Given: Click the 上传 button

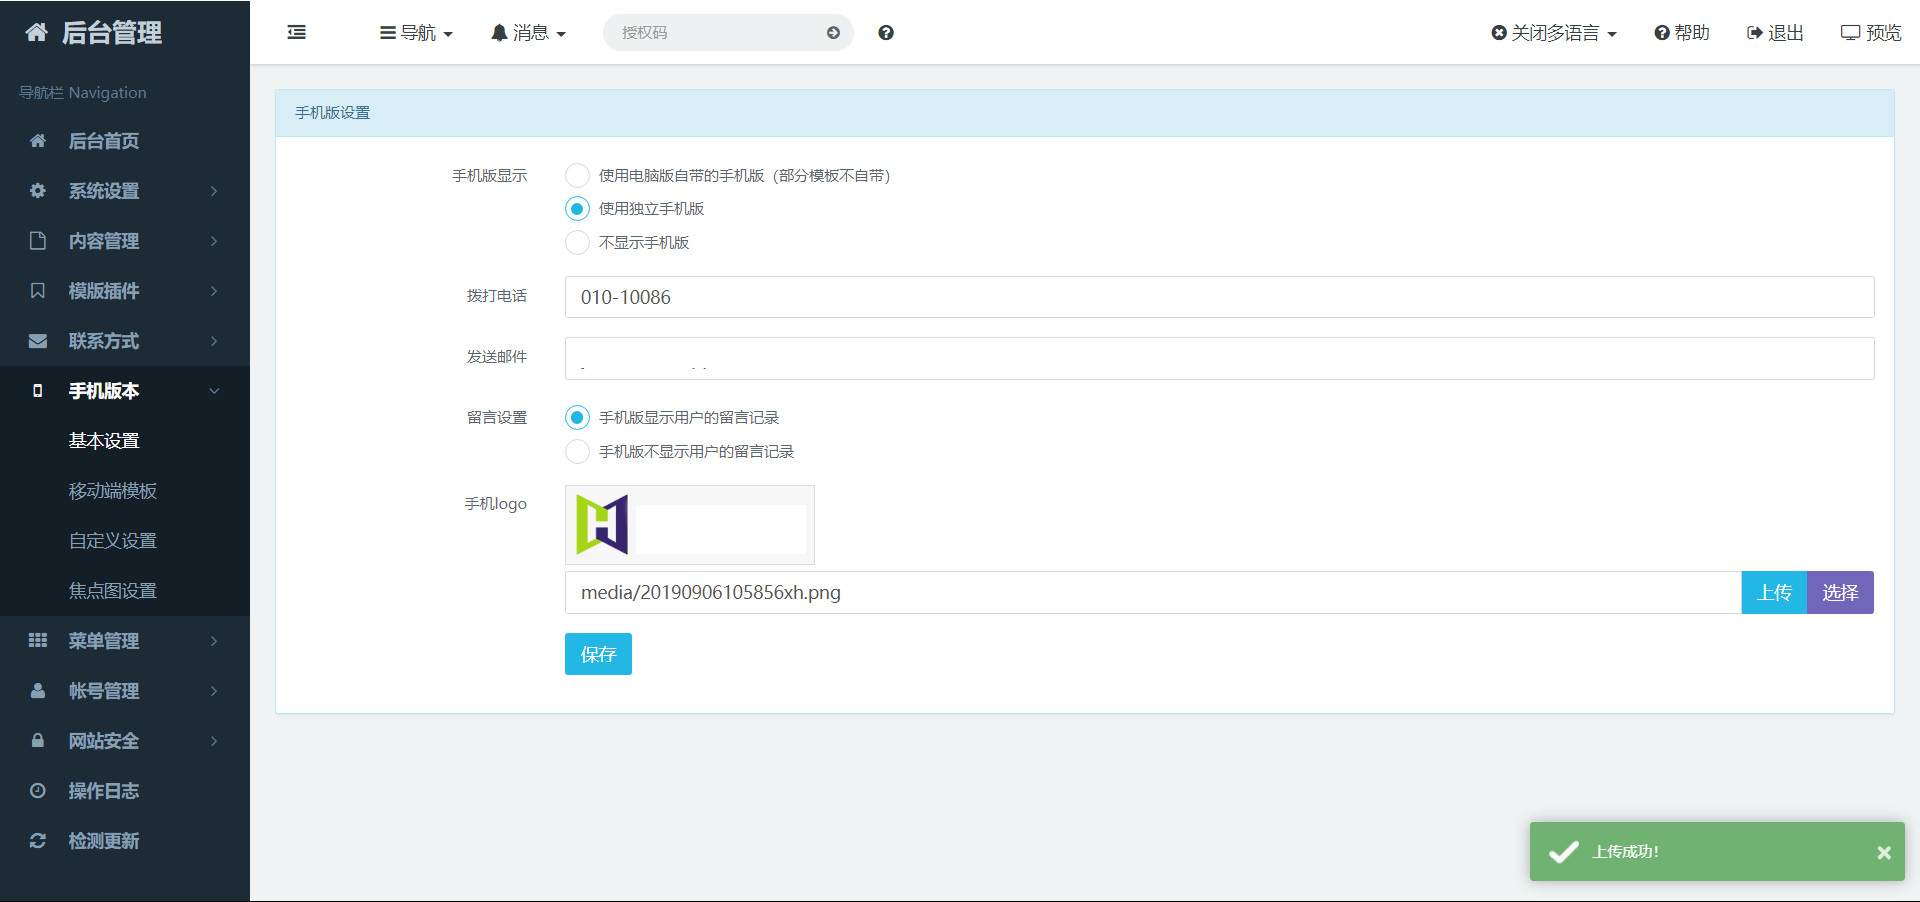Looking at the screenshot, I should tap(1774, 593).
